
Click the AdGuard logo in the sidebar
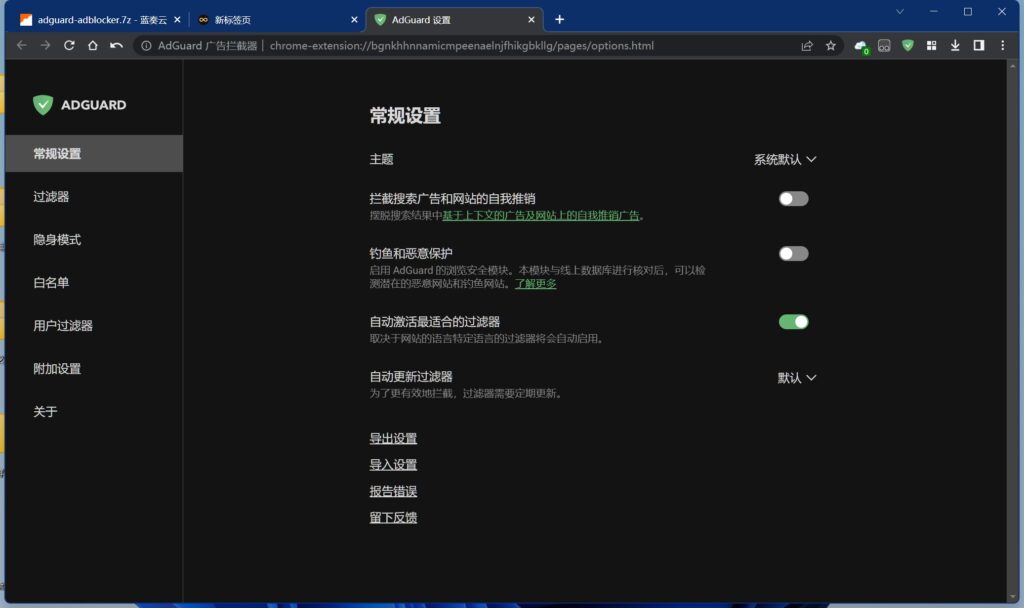pyautogui.click(x=80, y=104)
